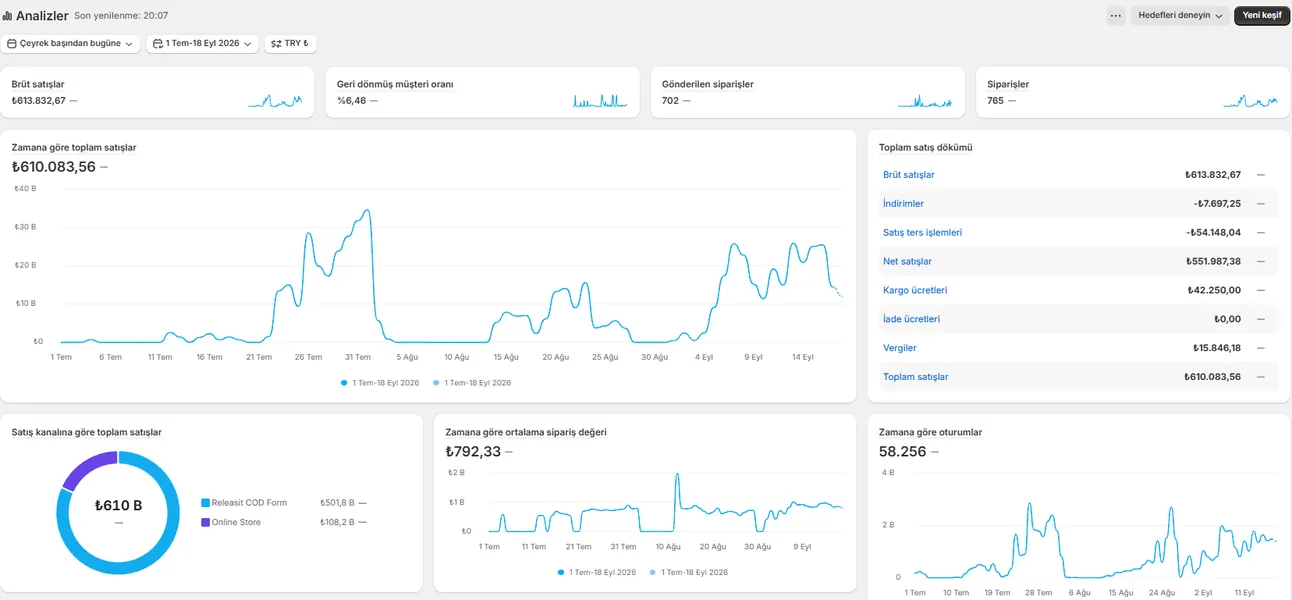Click the purple segment of the donut chart
Screen dimensions: 1292x600
point(88,468)
